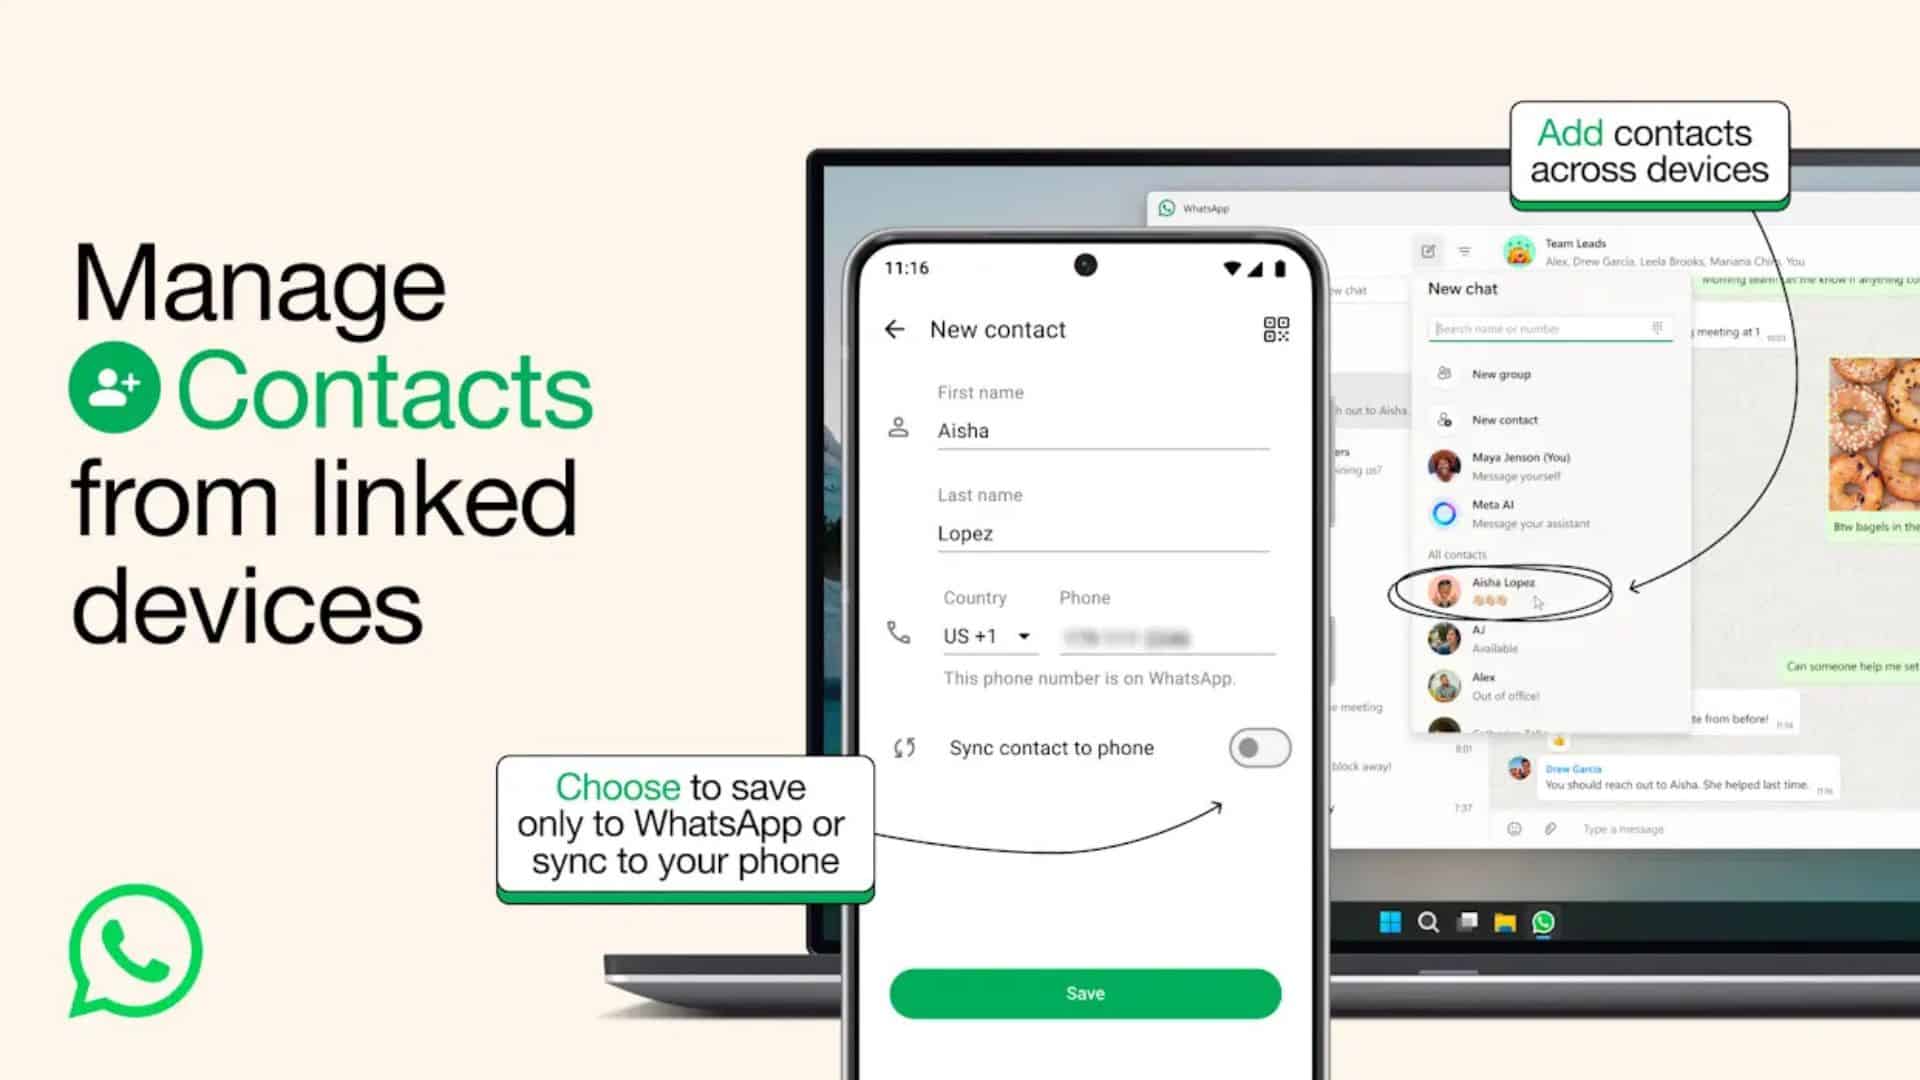Select New contact menu item in desktop
The height and width of the screenshot is (1080, 1920).
coord(1505,419)
